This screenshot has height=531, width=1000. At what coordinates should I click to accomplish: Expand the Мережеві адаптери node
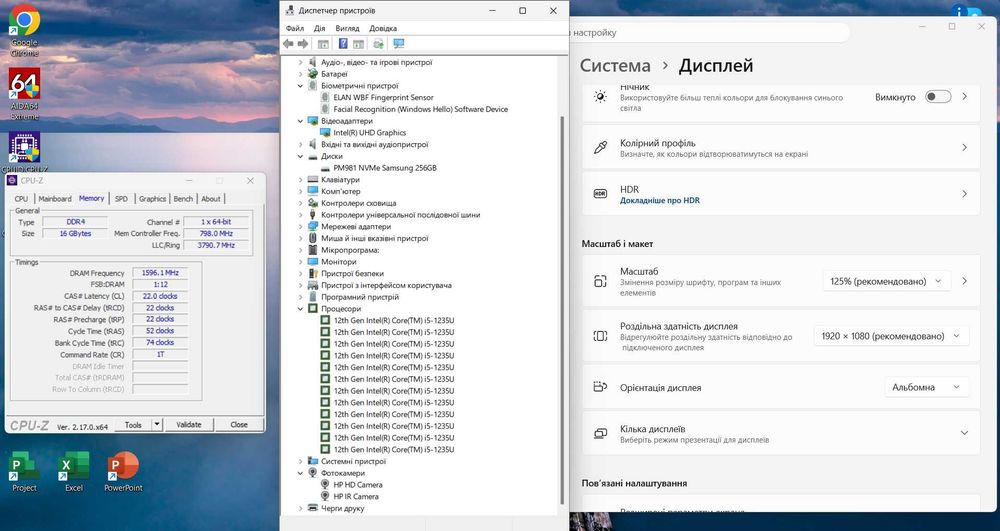(300, 226)
